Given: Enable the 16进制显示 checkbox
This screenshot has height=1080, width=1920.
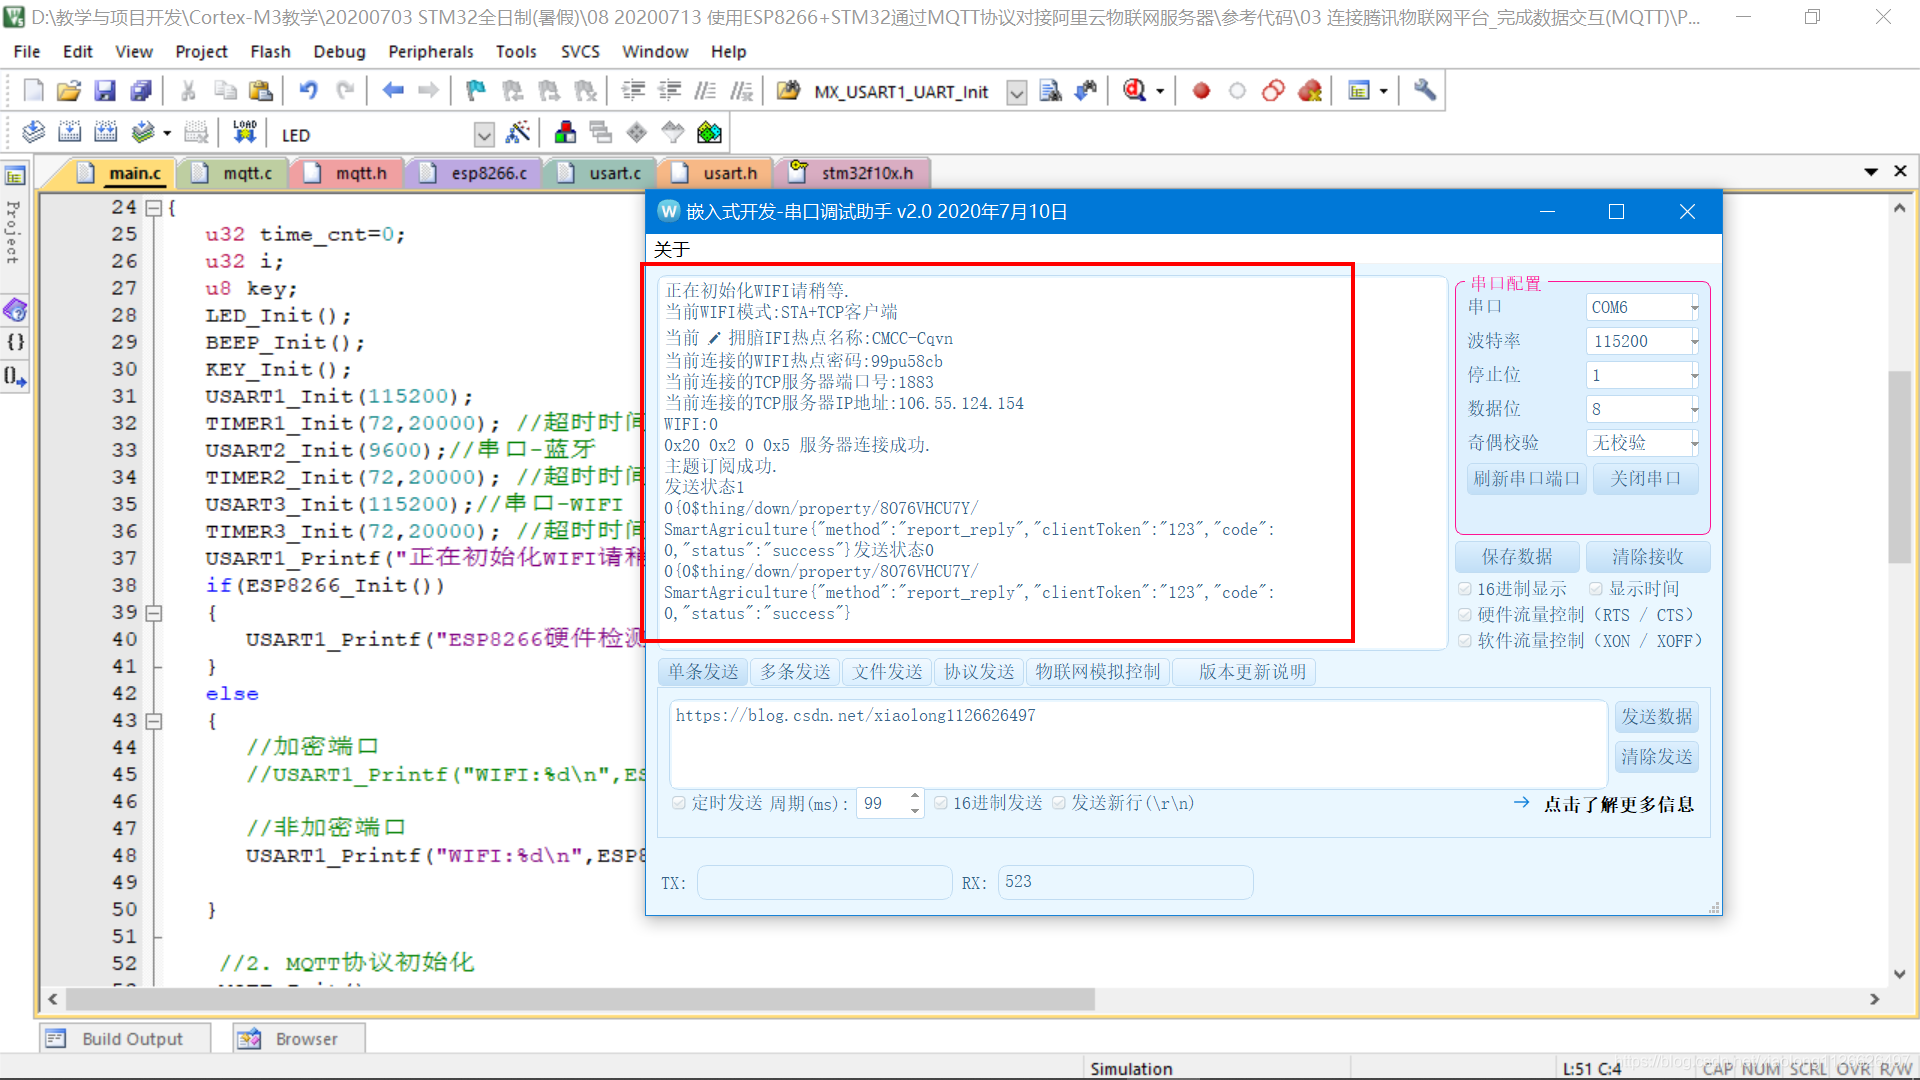Looking at the screenshot, I should click(1465, 589).
